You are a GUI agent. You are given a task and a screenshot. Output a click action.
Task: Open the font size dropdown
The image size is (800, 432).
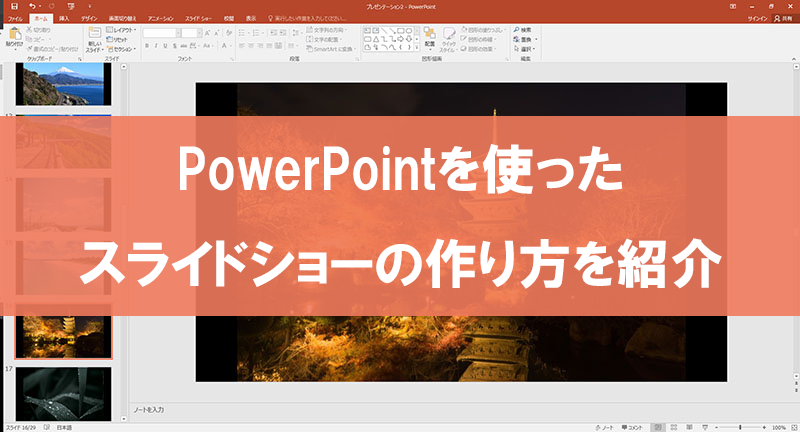point(201,33)
